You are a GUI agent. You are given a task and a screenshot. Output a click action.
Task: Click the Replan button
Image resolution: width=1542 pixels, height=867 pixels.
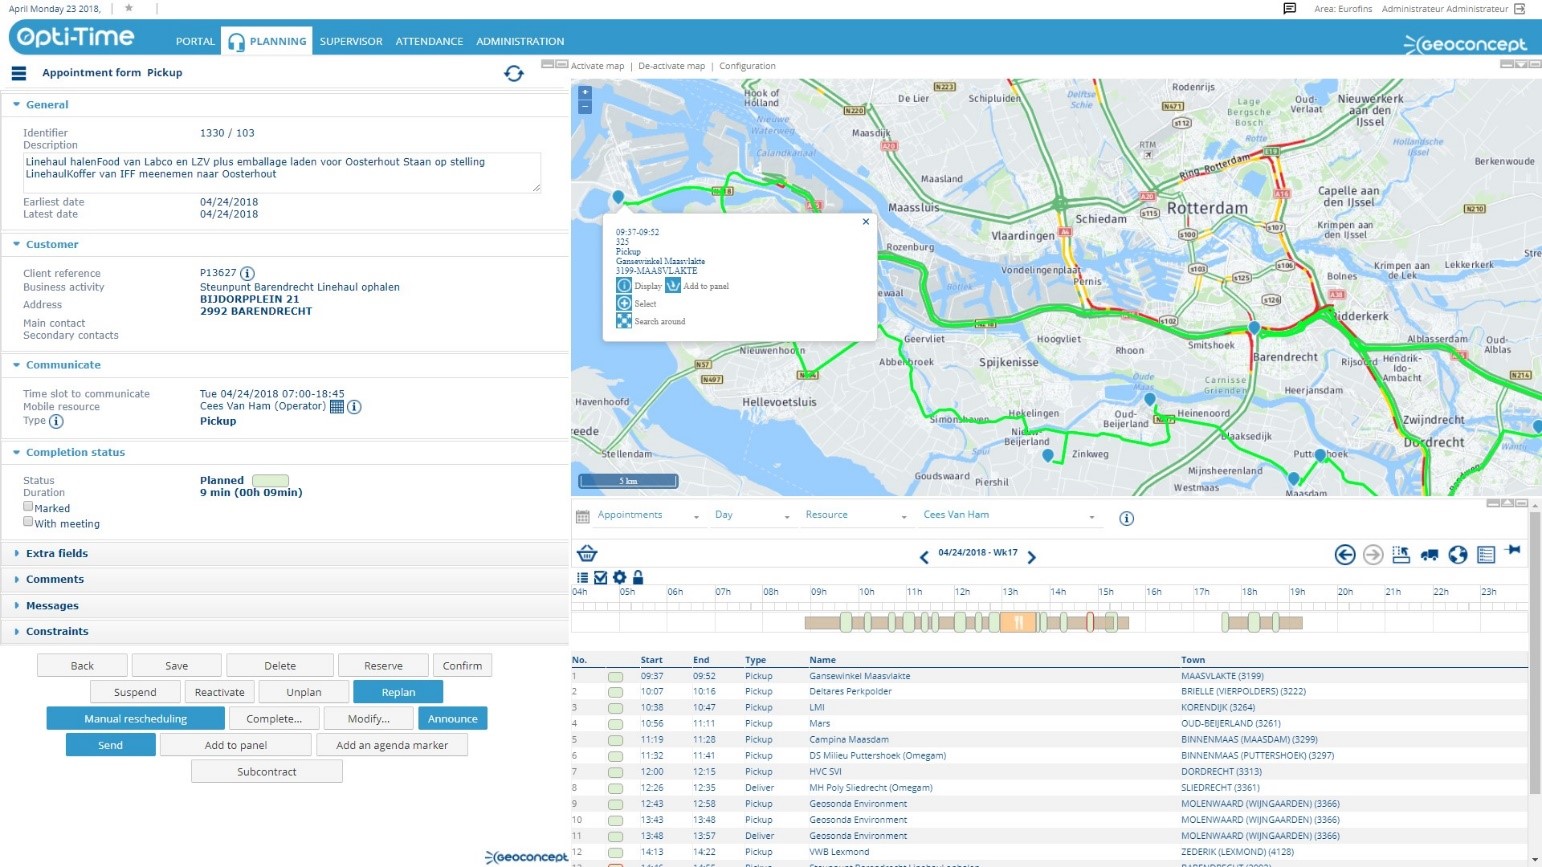coord(397,692)
